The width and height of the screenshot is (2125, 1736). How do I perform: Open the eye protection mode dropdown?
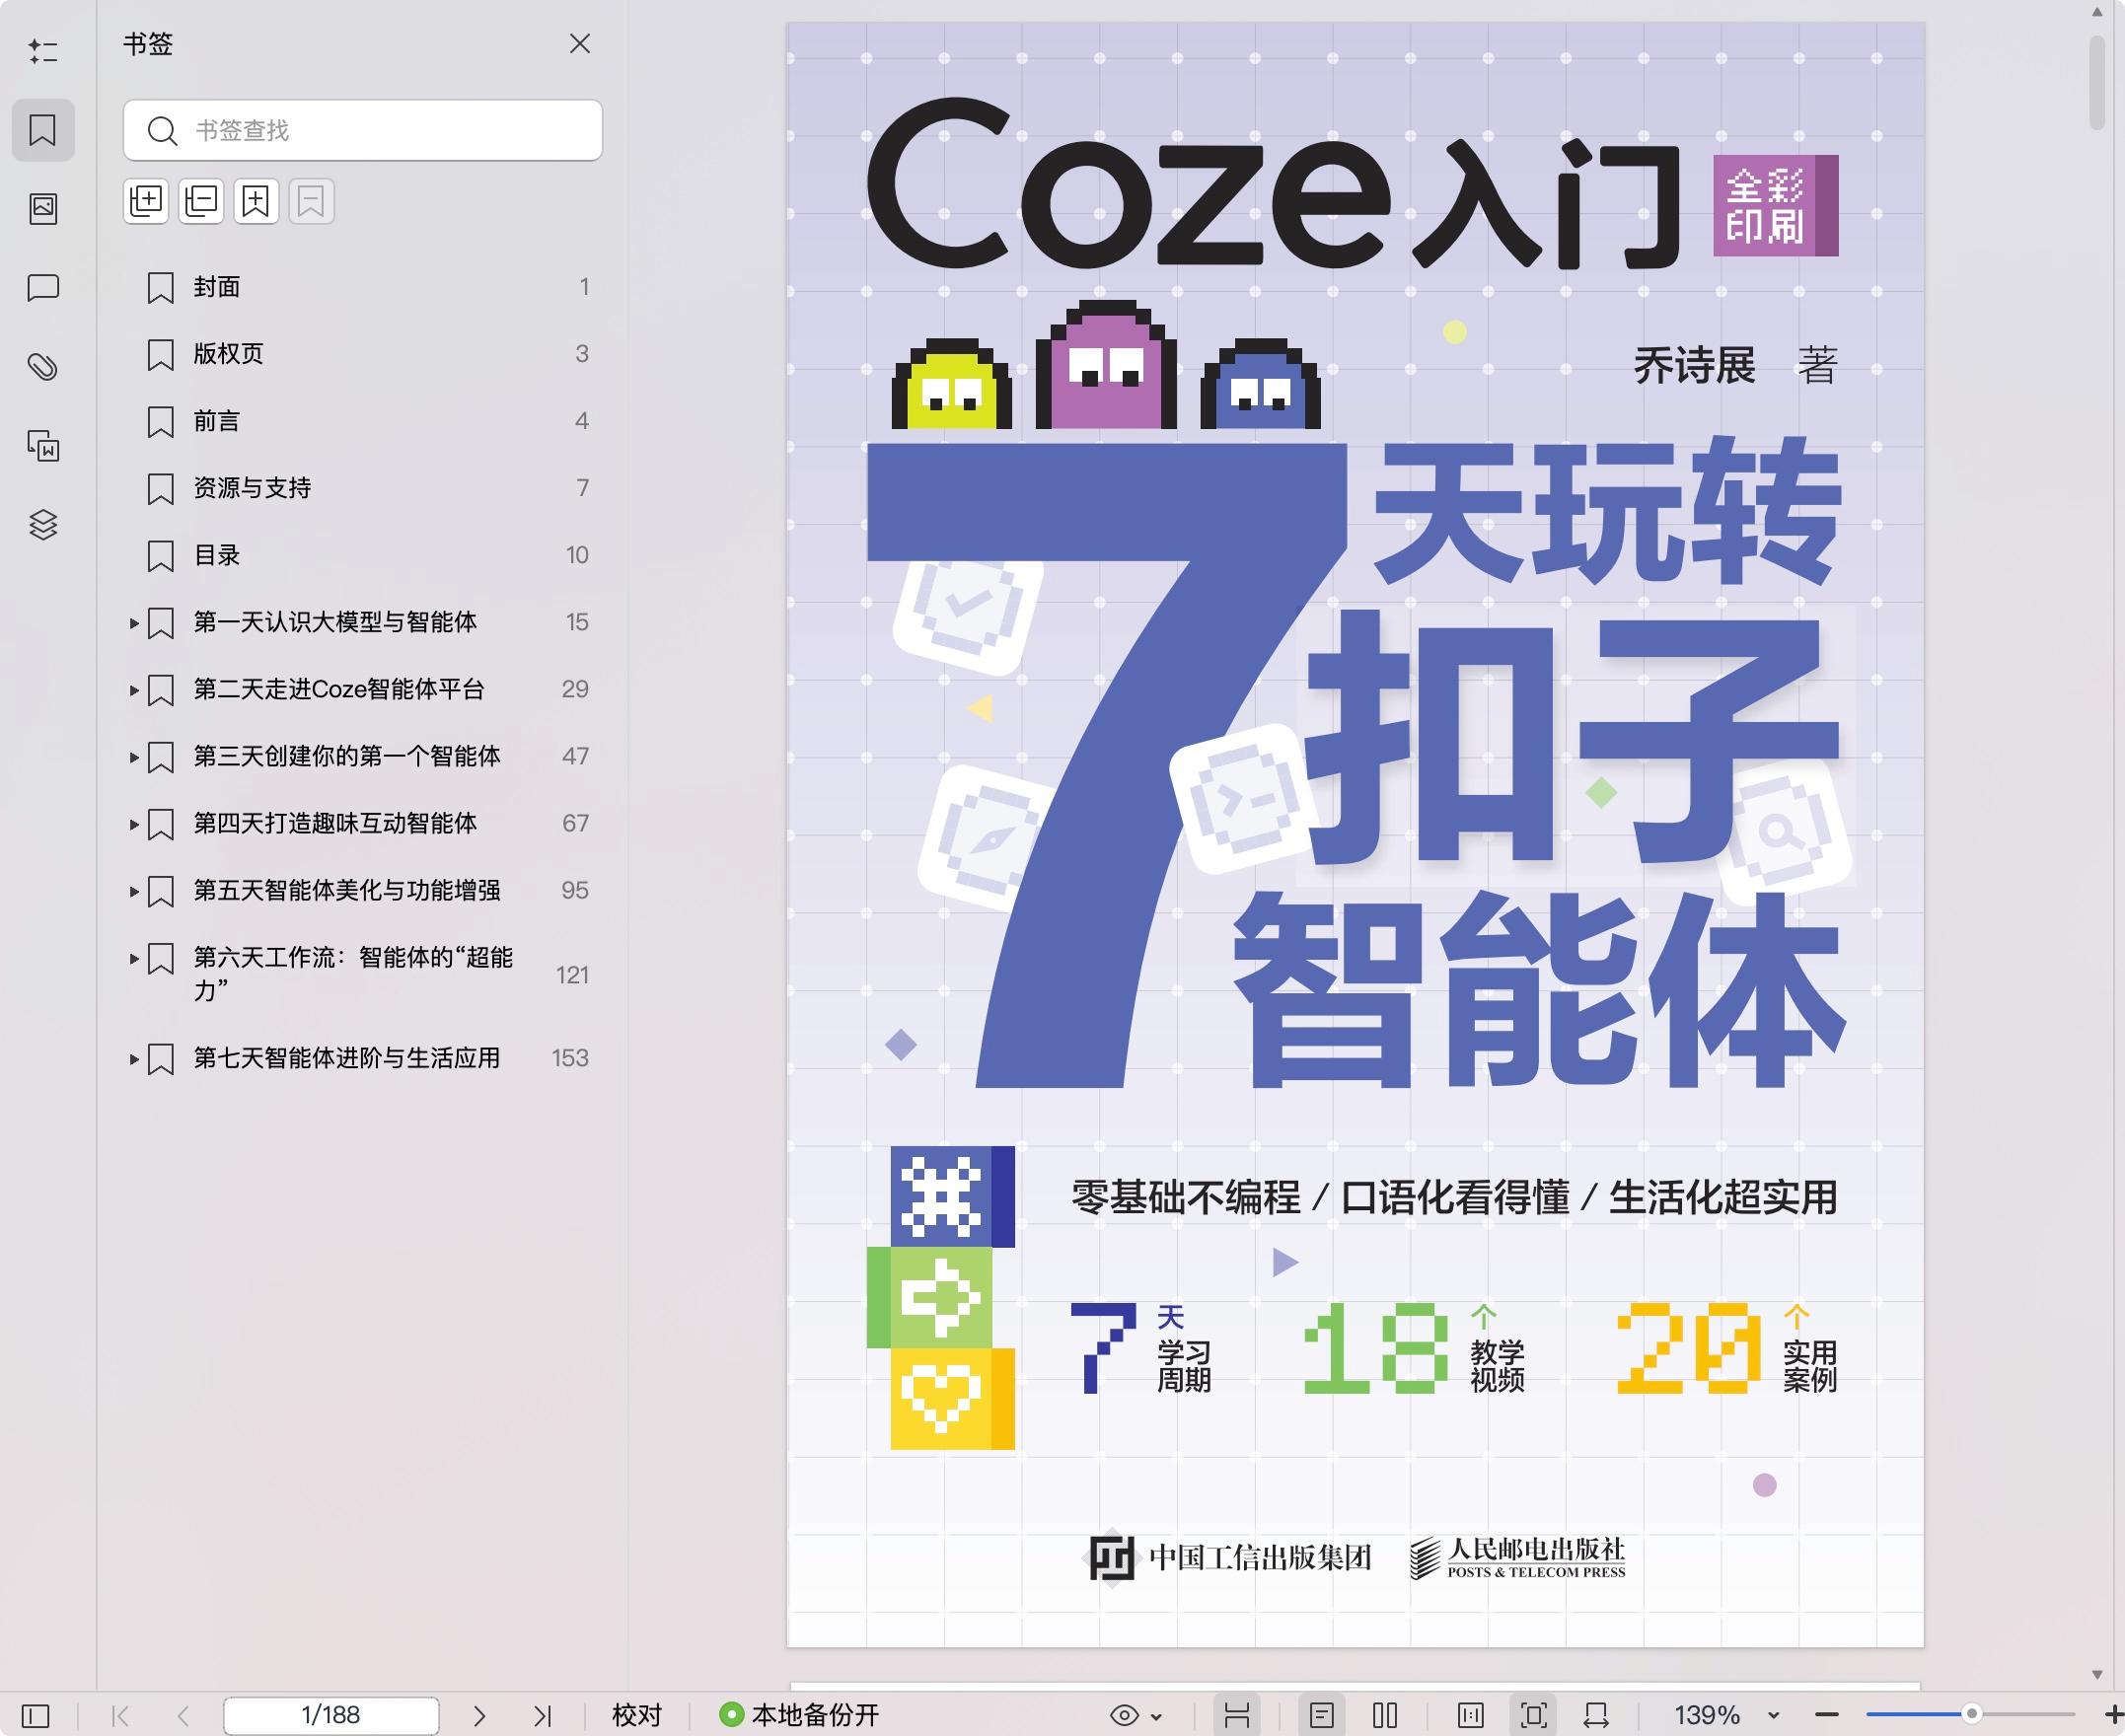(1136, 1716)
